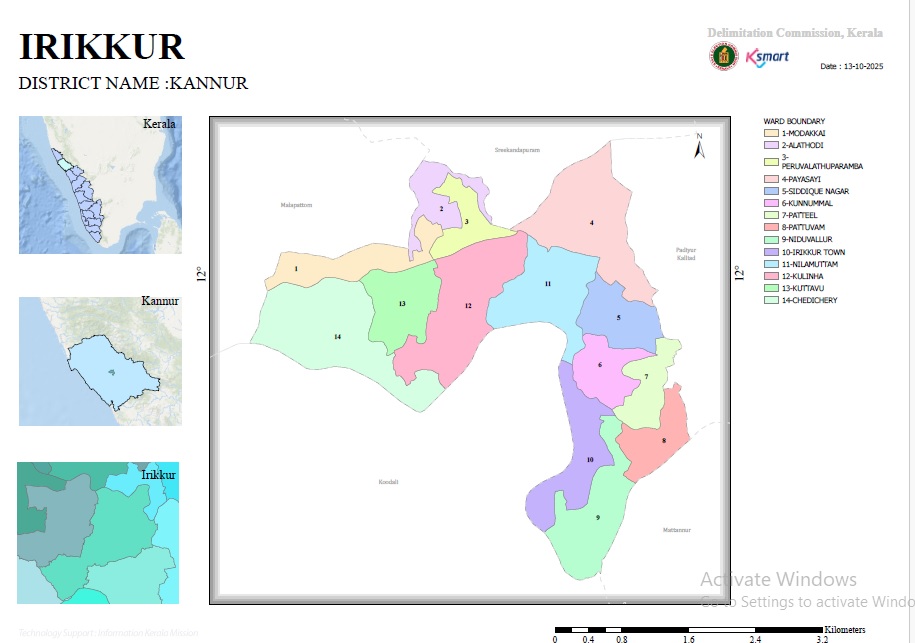The width and height of the screenshot is (915, 643).
Task: Click the 6-KUNNUMMAL legend color swatch
Action: click(771, 203)
